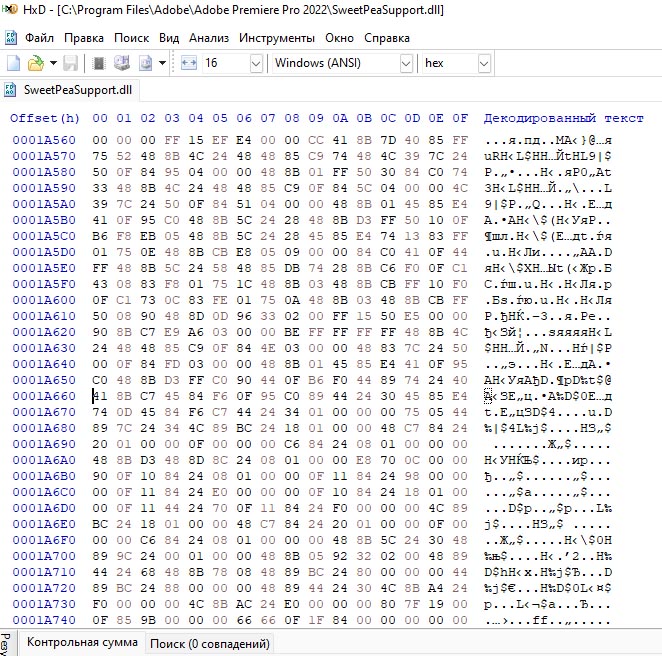Open the Вид menu
The width and height of the screenshot is (662, 656).
[169, 38]
